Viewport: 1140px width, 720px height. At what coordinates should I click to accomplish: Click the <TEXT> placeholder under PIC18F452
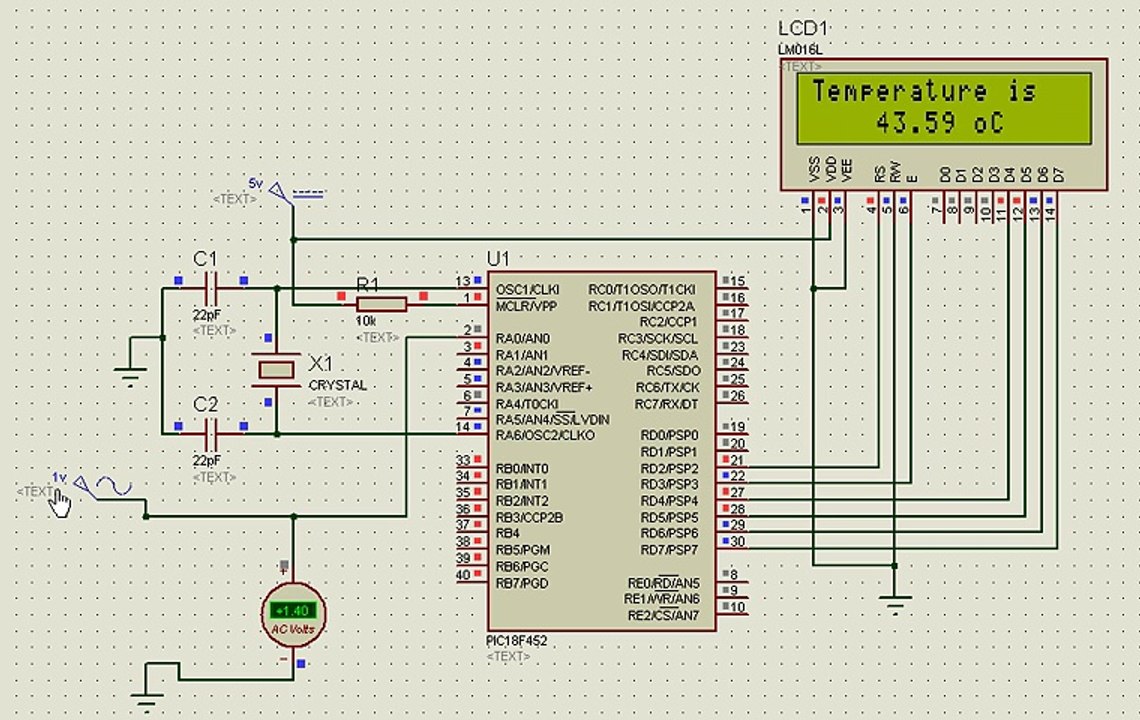click(x=508, y=656)
